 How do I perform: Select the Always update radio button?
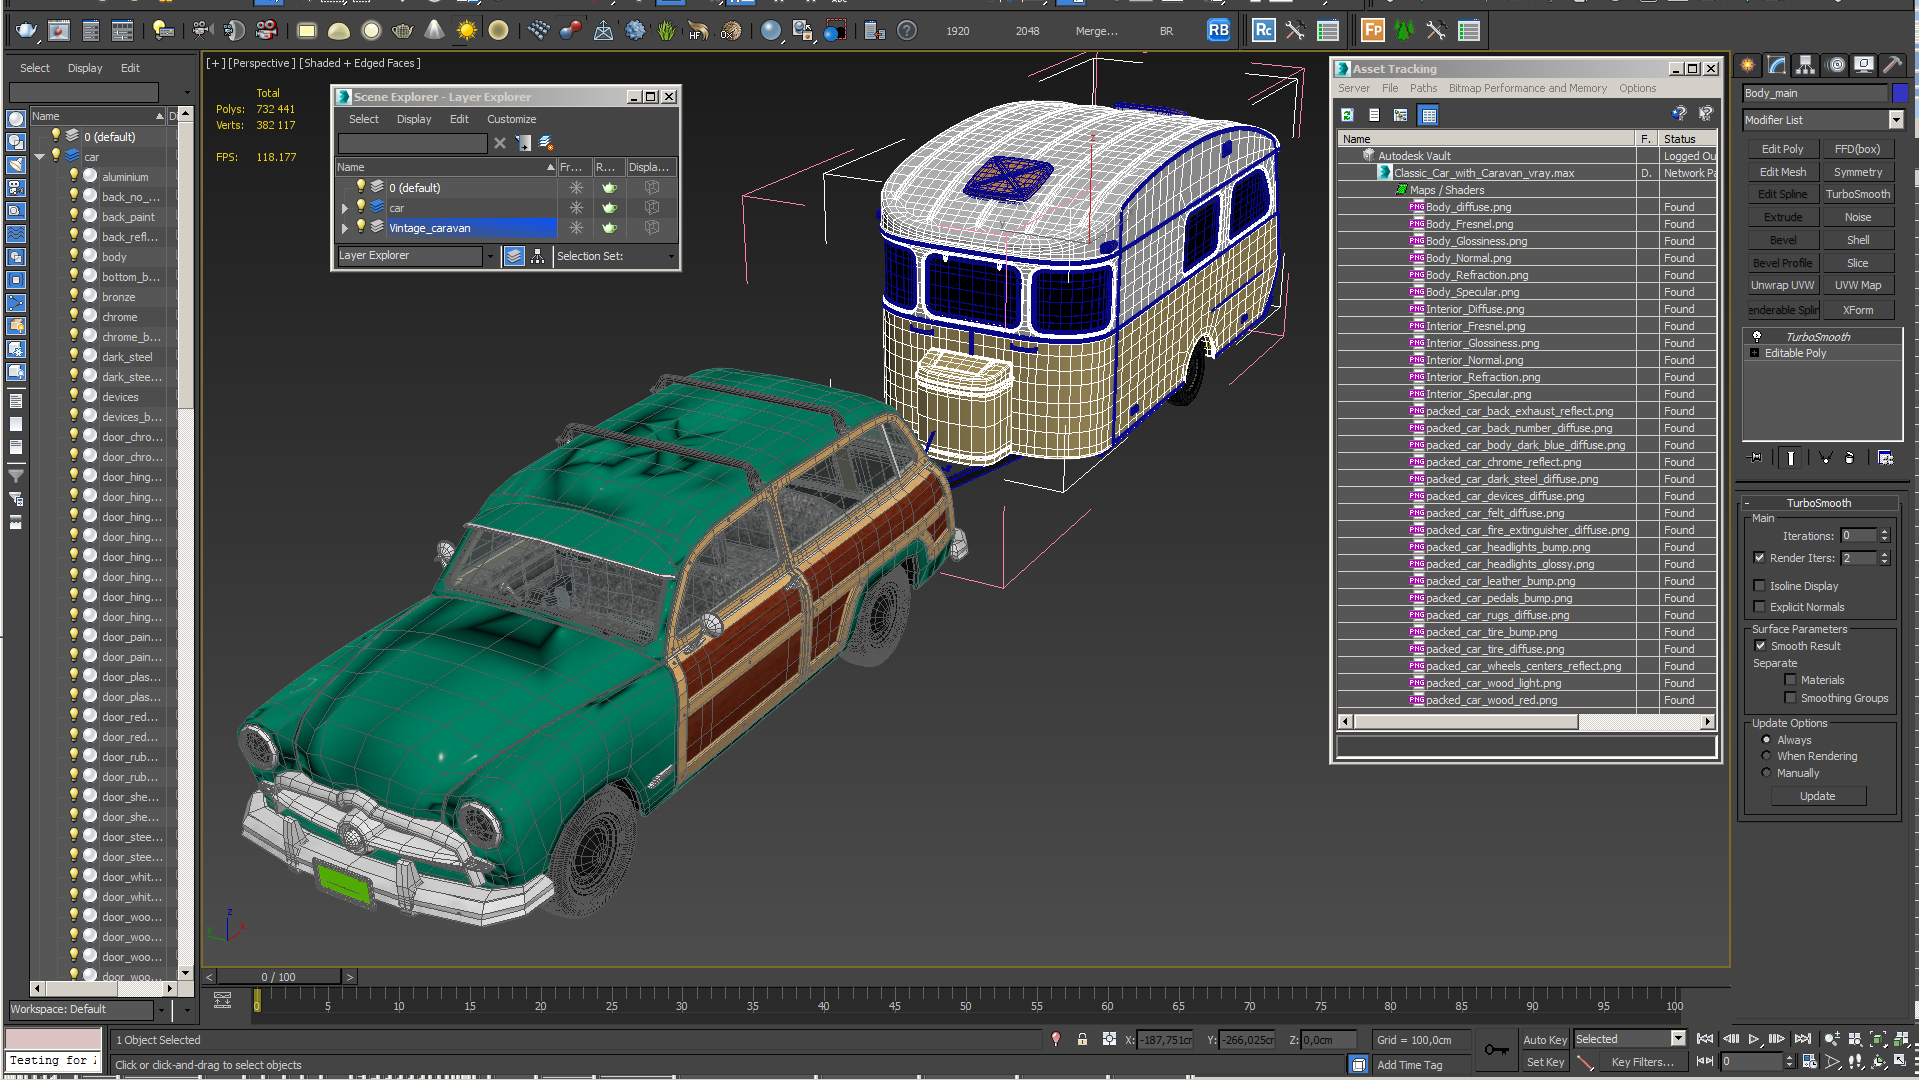click(1766, 740)
